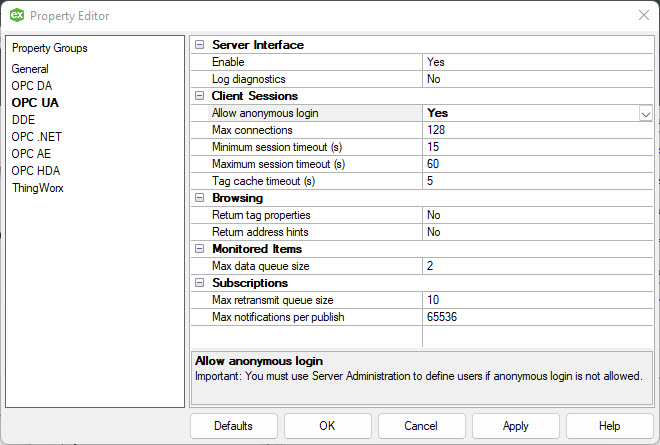Collapse the Monitored Items section
The image size is (660, 445).
pyautogui.click(x=200, y=249)
